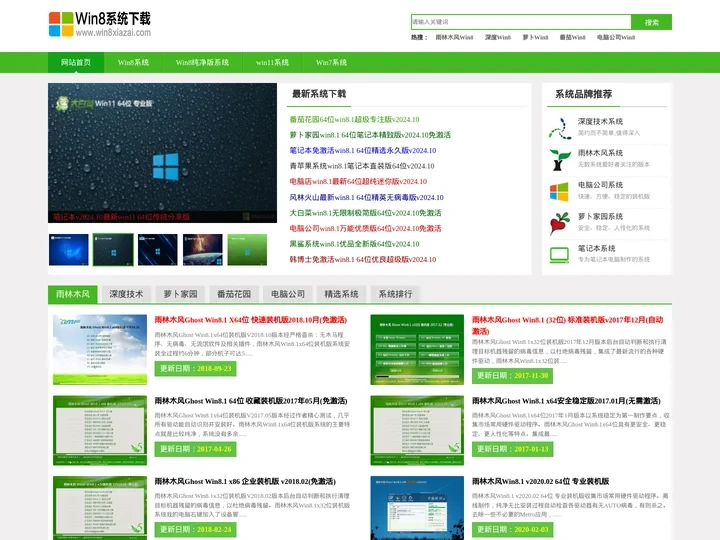Open 青苹果系统win8.1笔记本直装版 link
This screenshot has width=720, height=540.
click(x=361, y=166)
